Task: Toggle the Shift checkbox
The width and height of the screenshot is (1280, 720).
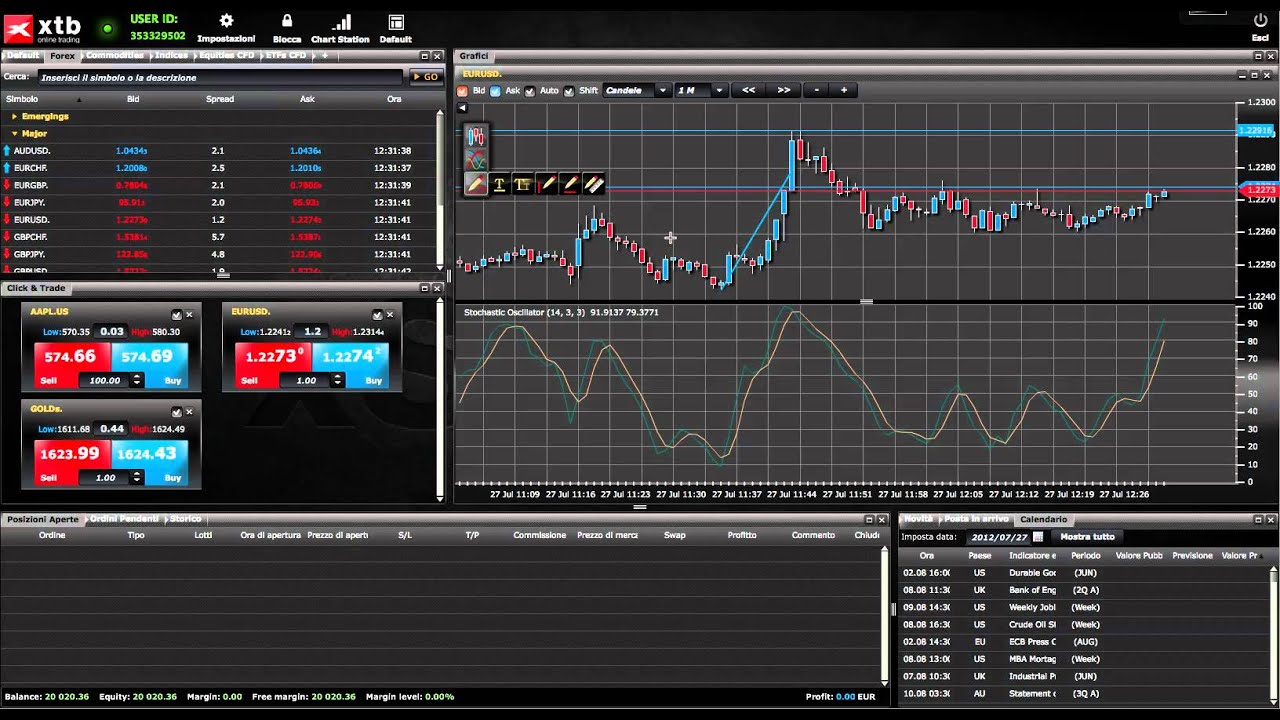Action: 569,90
